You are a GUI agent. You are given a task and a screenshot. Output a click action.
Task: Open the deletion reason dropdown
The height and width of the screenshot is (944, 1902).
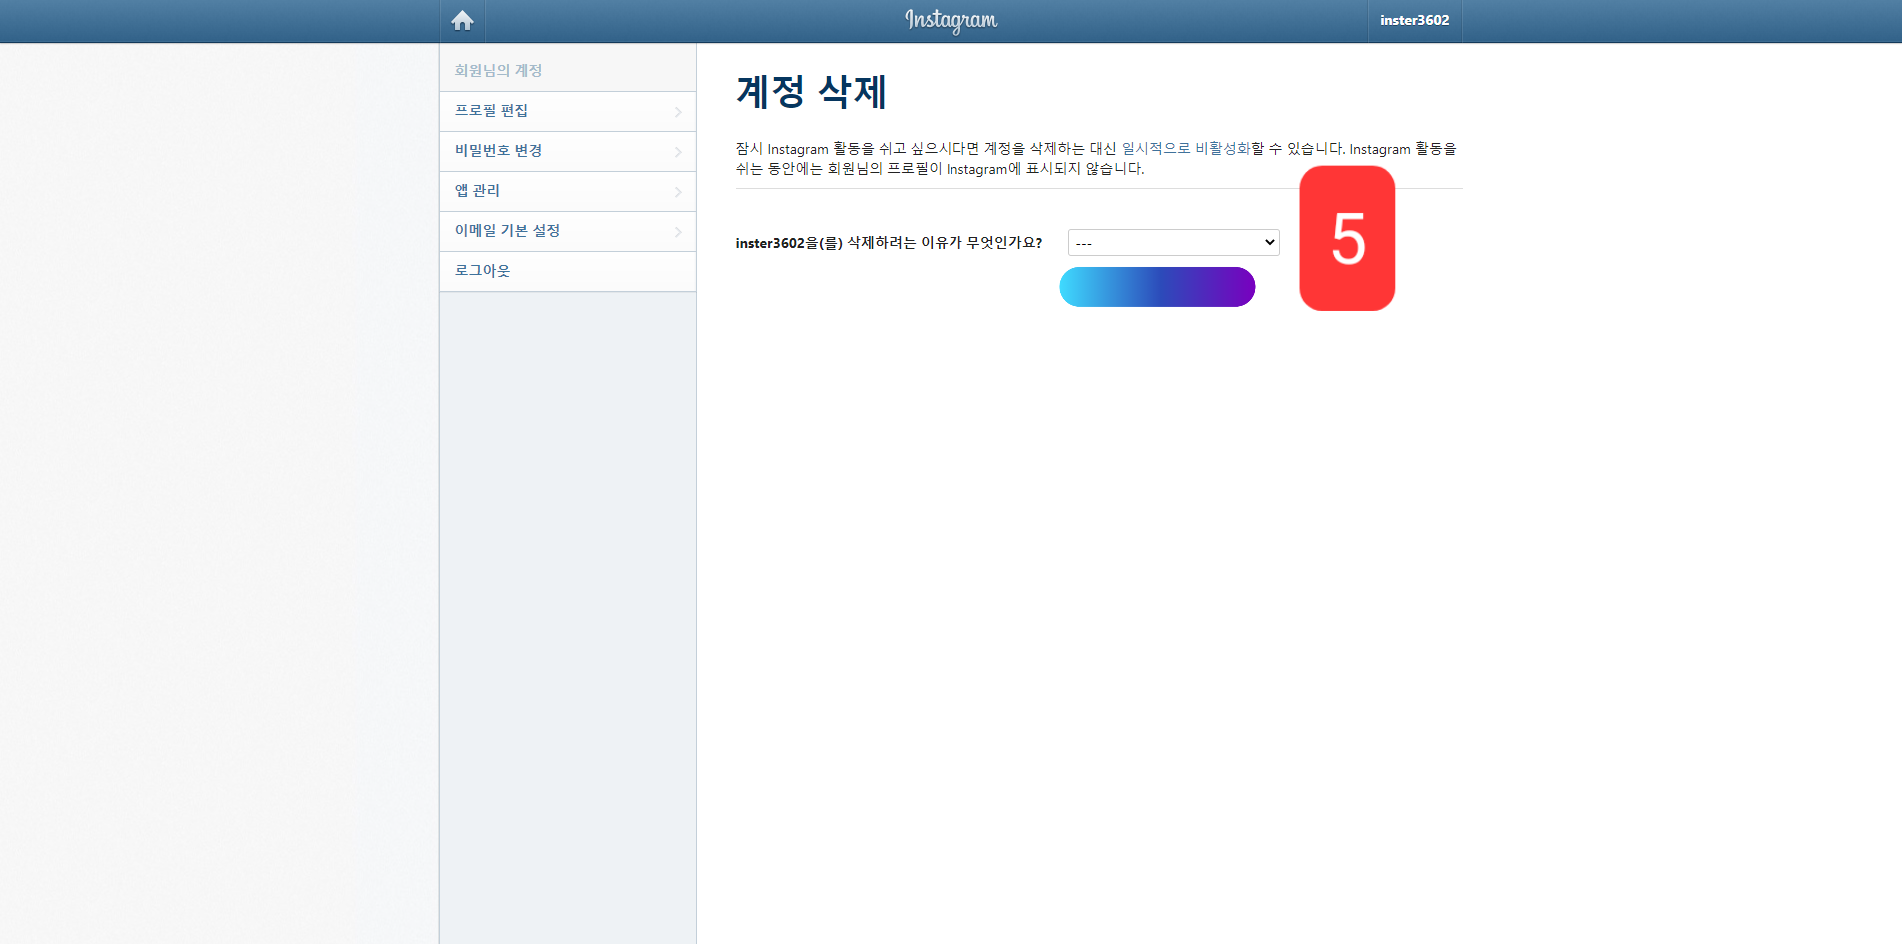[1173, 242]
